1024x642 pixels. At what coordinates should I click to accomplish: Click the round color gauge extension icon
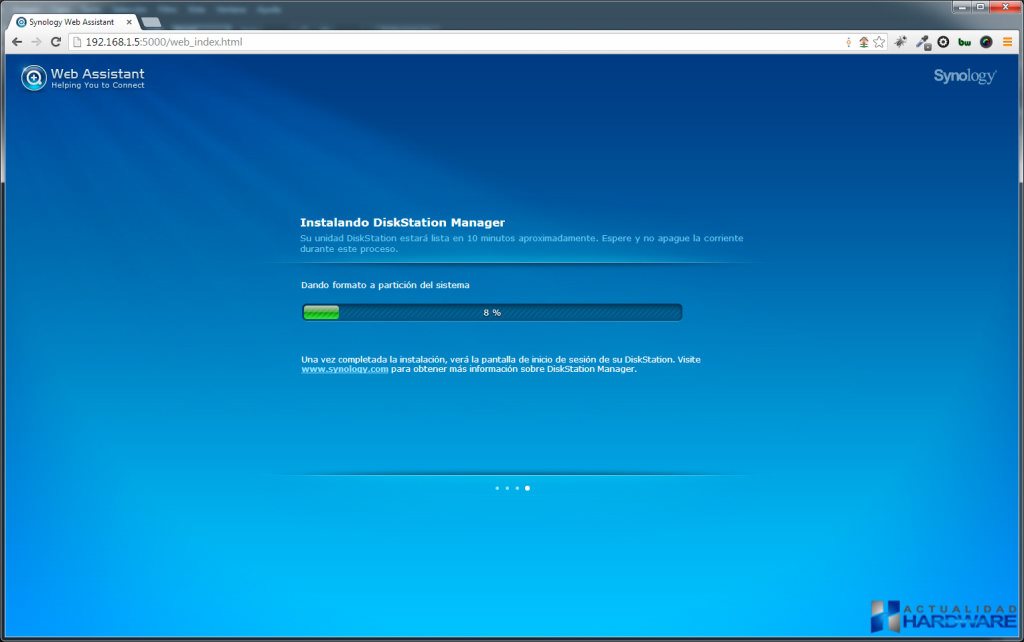coord(986,42)
